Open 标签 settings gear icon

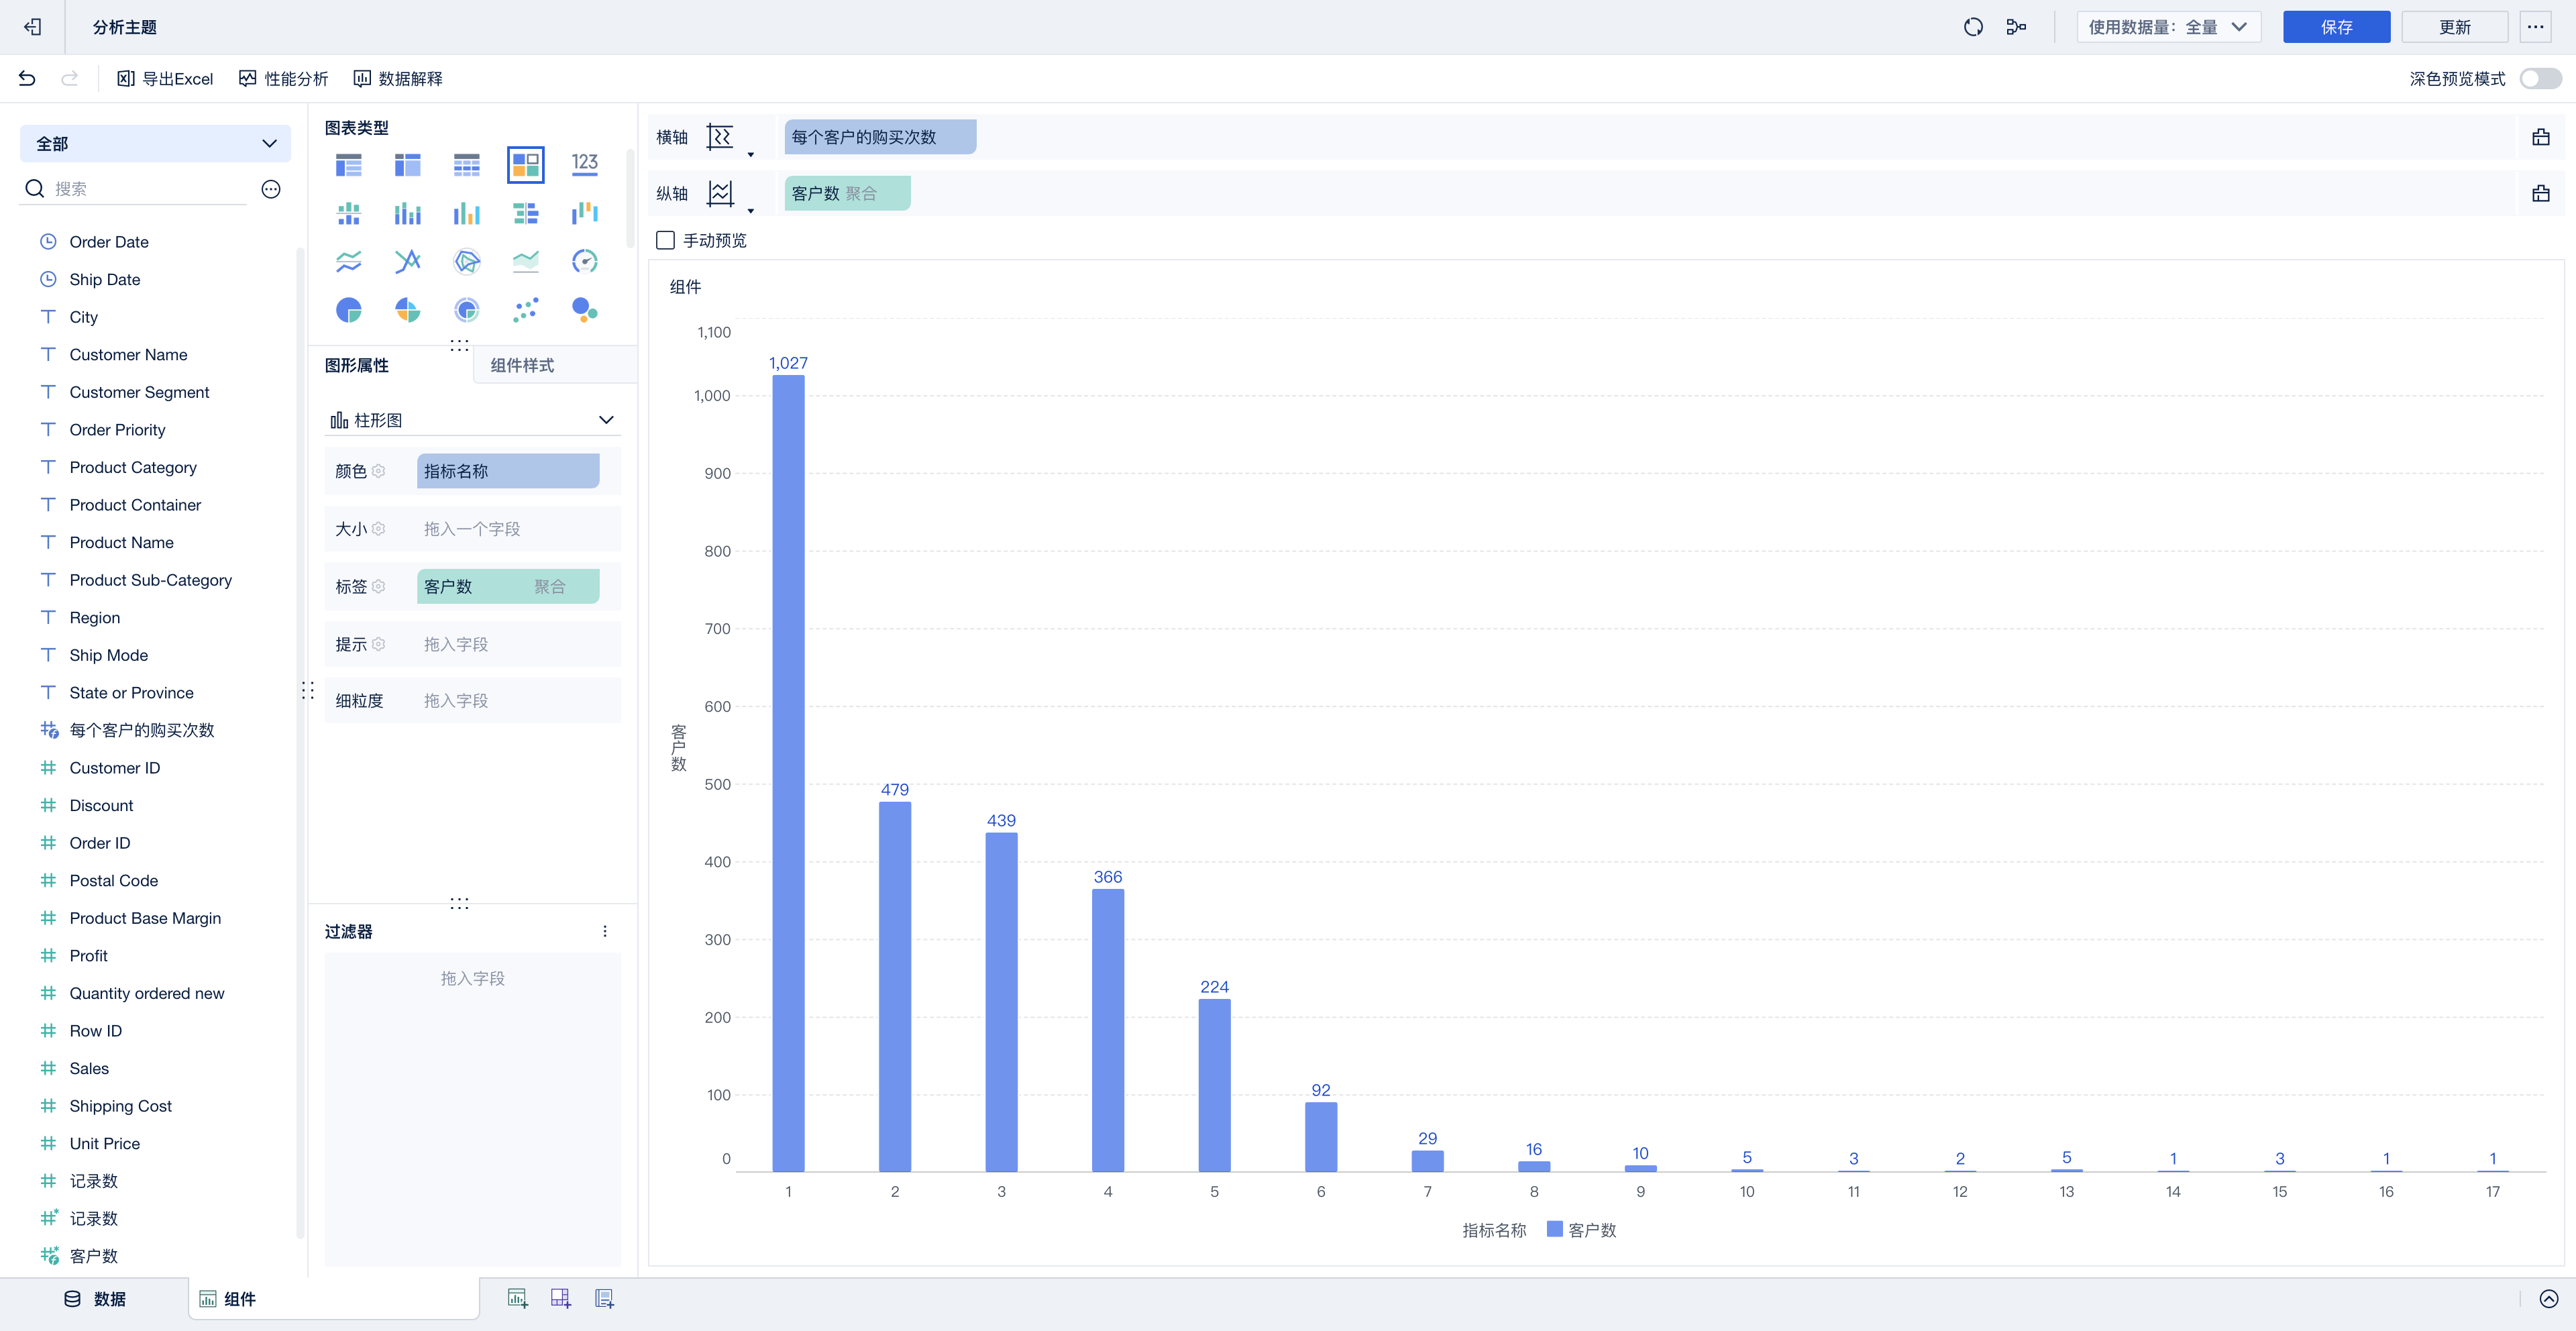click(378, 586)
